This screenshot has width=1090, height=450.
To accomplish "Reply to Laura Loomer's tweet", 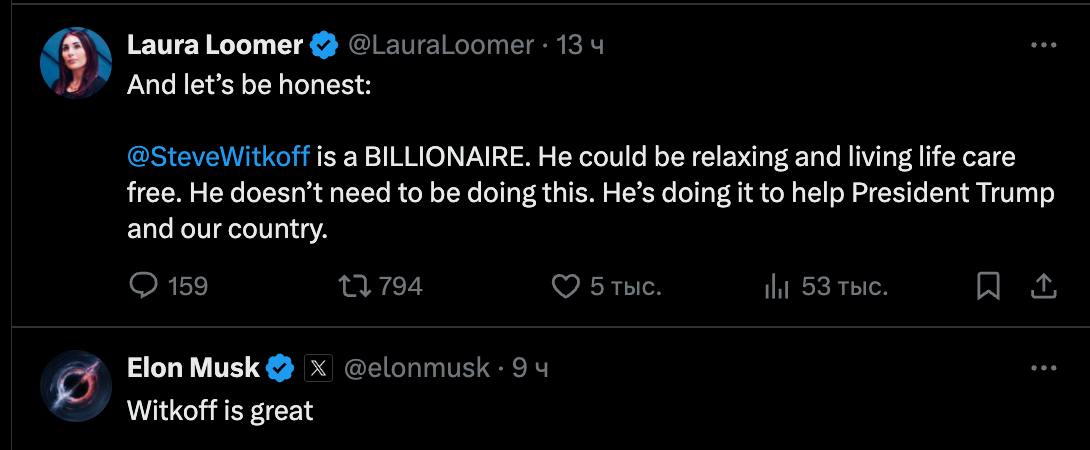I will (145, 287).
